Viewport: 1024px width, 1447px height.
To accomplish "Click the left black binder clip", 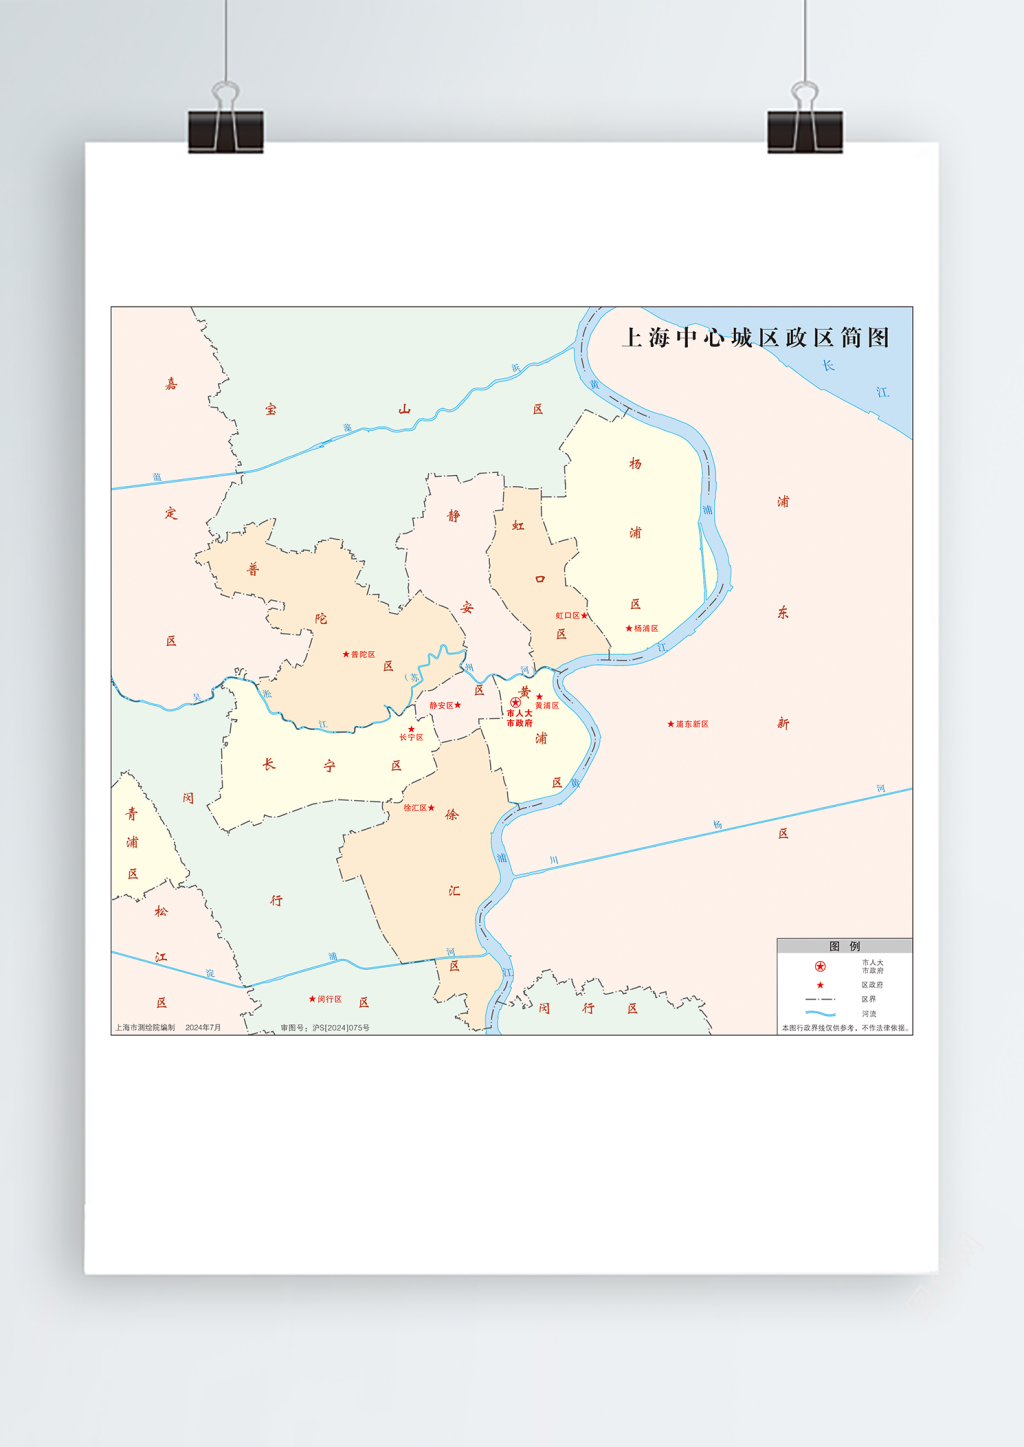I will tap(226, 129).
